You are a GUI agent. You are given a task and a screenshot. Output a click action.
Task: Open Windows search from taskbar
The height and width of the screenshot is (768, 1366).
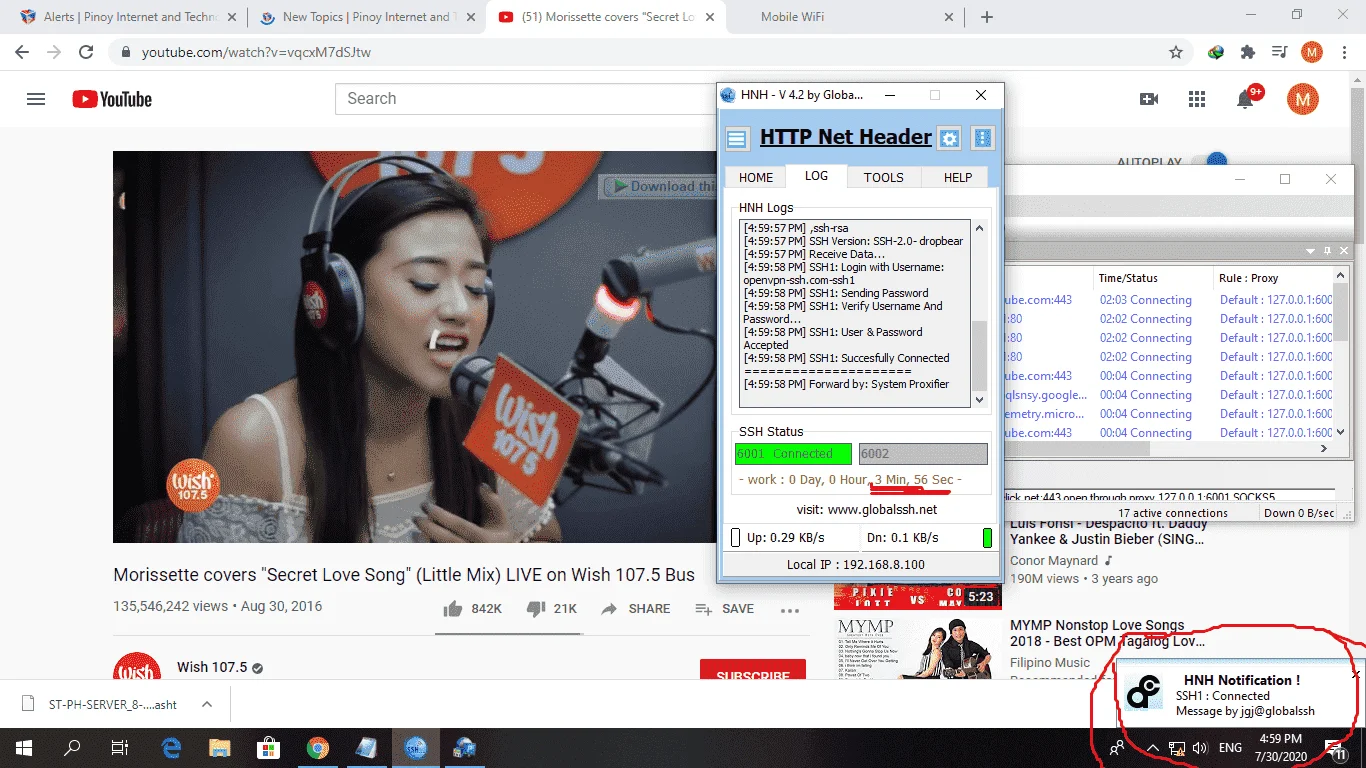(72, 748)
